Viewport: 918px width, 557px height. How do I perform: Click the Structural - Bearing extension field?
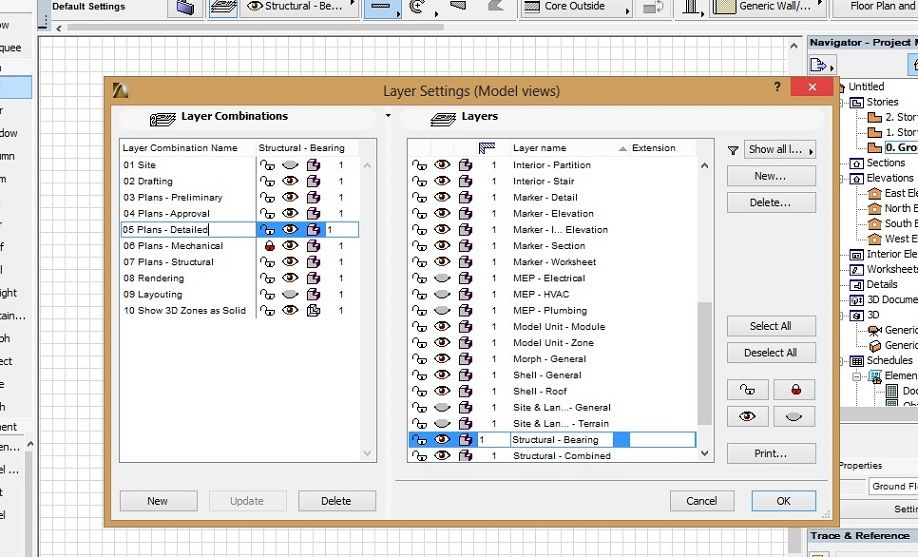tap(662, 440)
